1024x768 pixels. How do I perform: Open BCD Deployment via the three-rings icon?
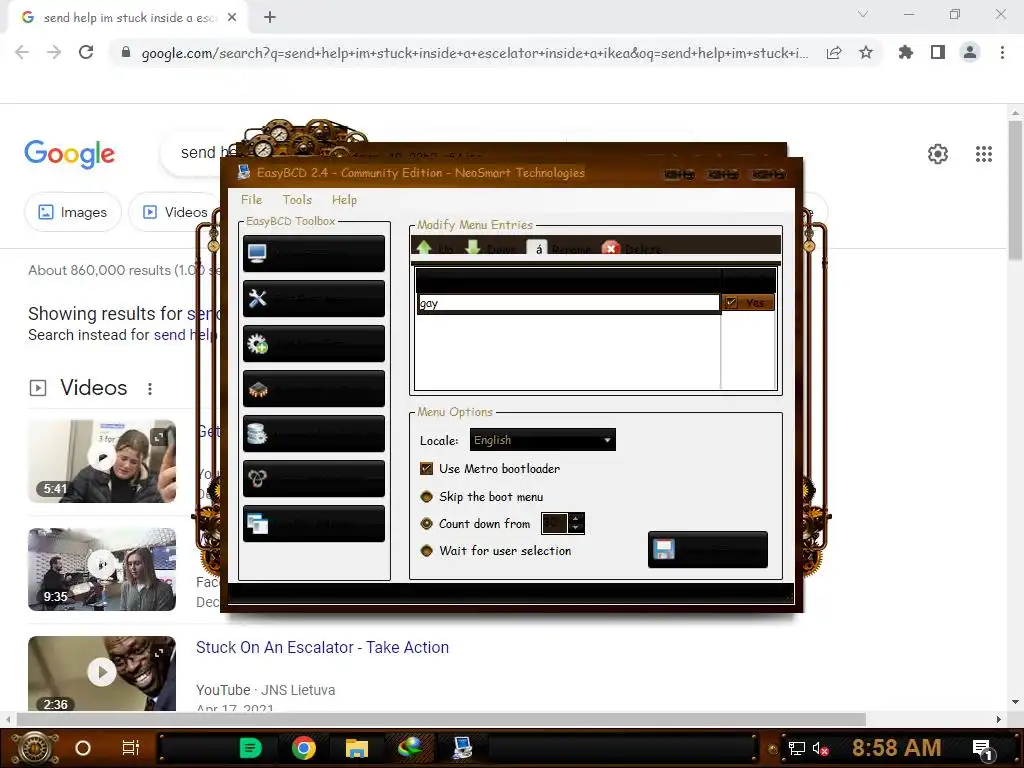(313, 479)
